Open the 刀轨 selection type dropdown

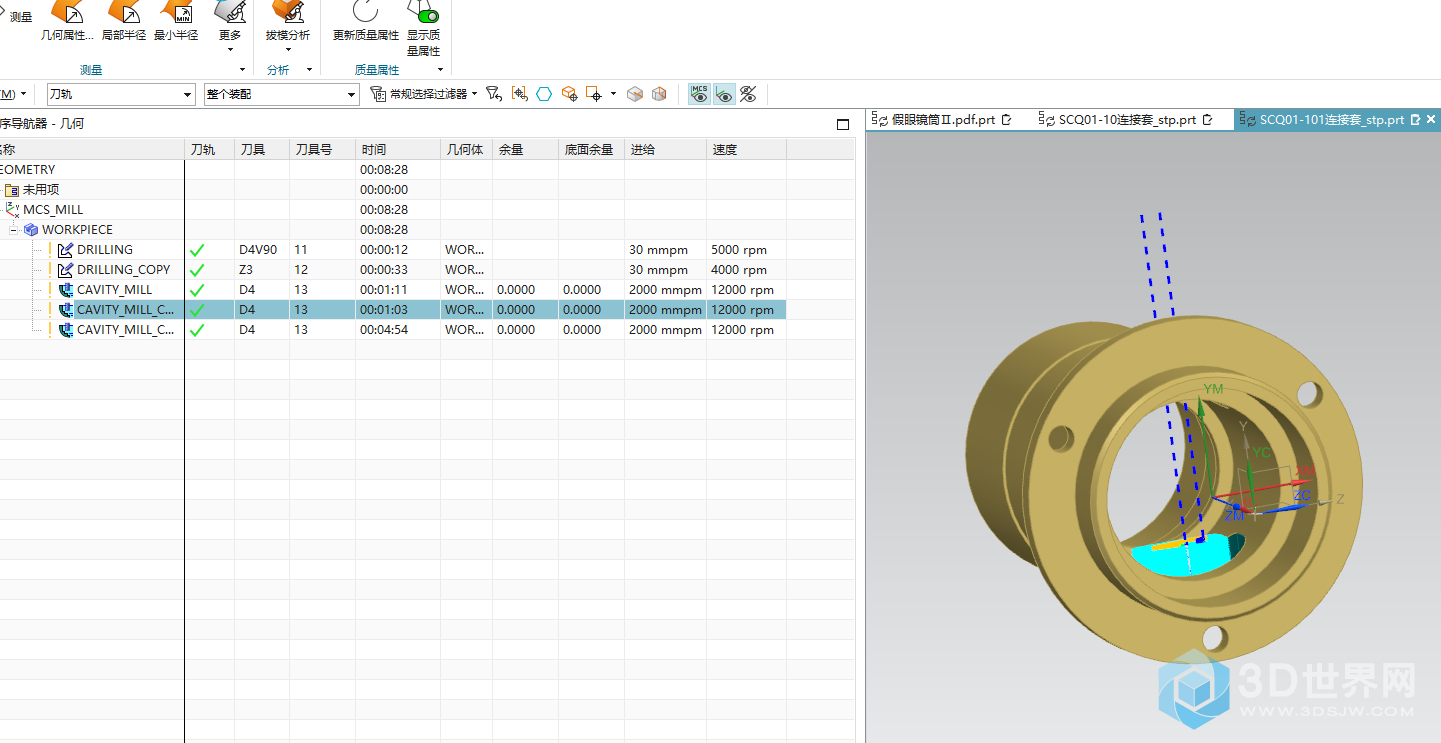(x=121, y=94)
